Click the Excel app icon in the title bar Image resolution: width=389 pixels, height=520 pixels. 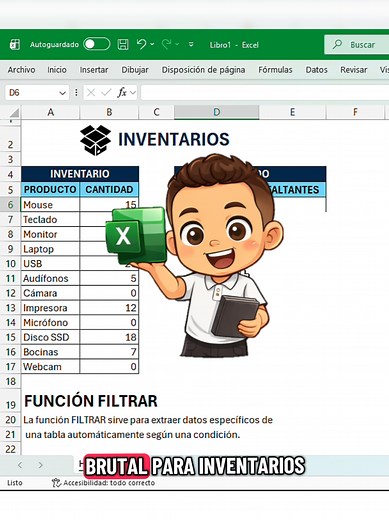15,44
